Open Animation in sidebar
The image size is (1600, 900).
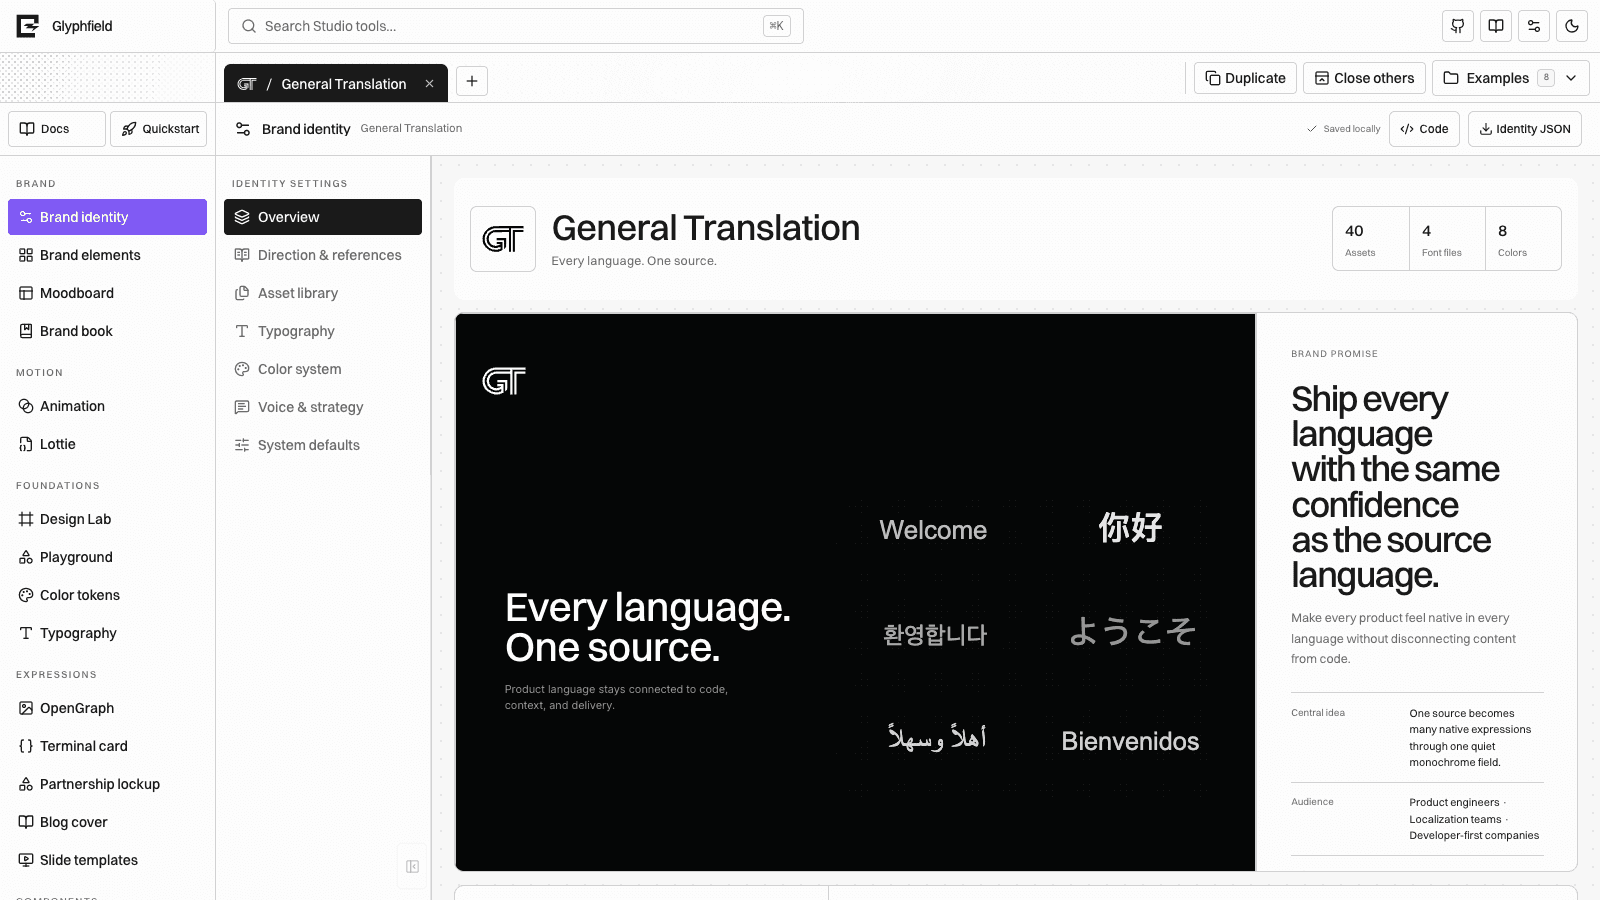(107, 406)
